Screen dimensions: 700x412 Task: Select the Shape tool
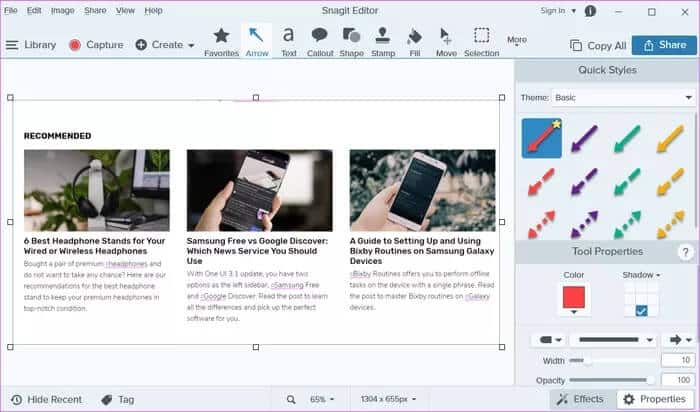[351, 42]
